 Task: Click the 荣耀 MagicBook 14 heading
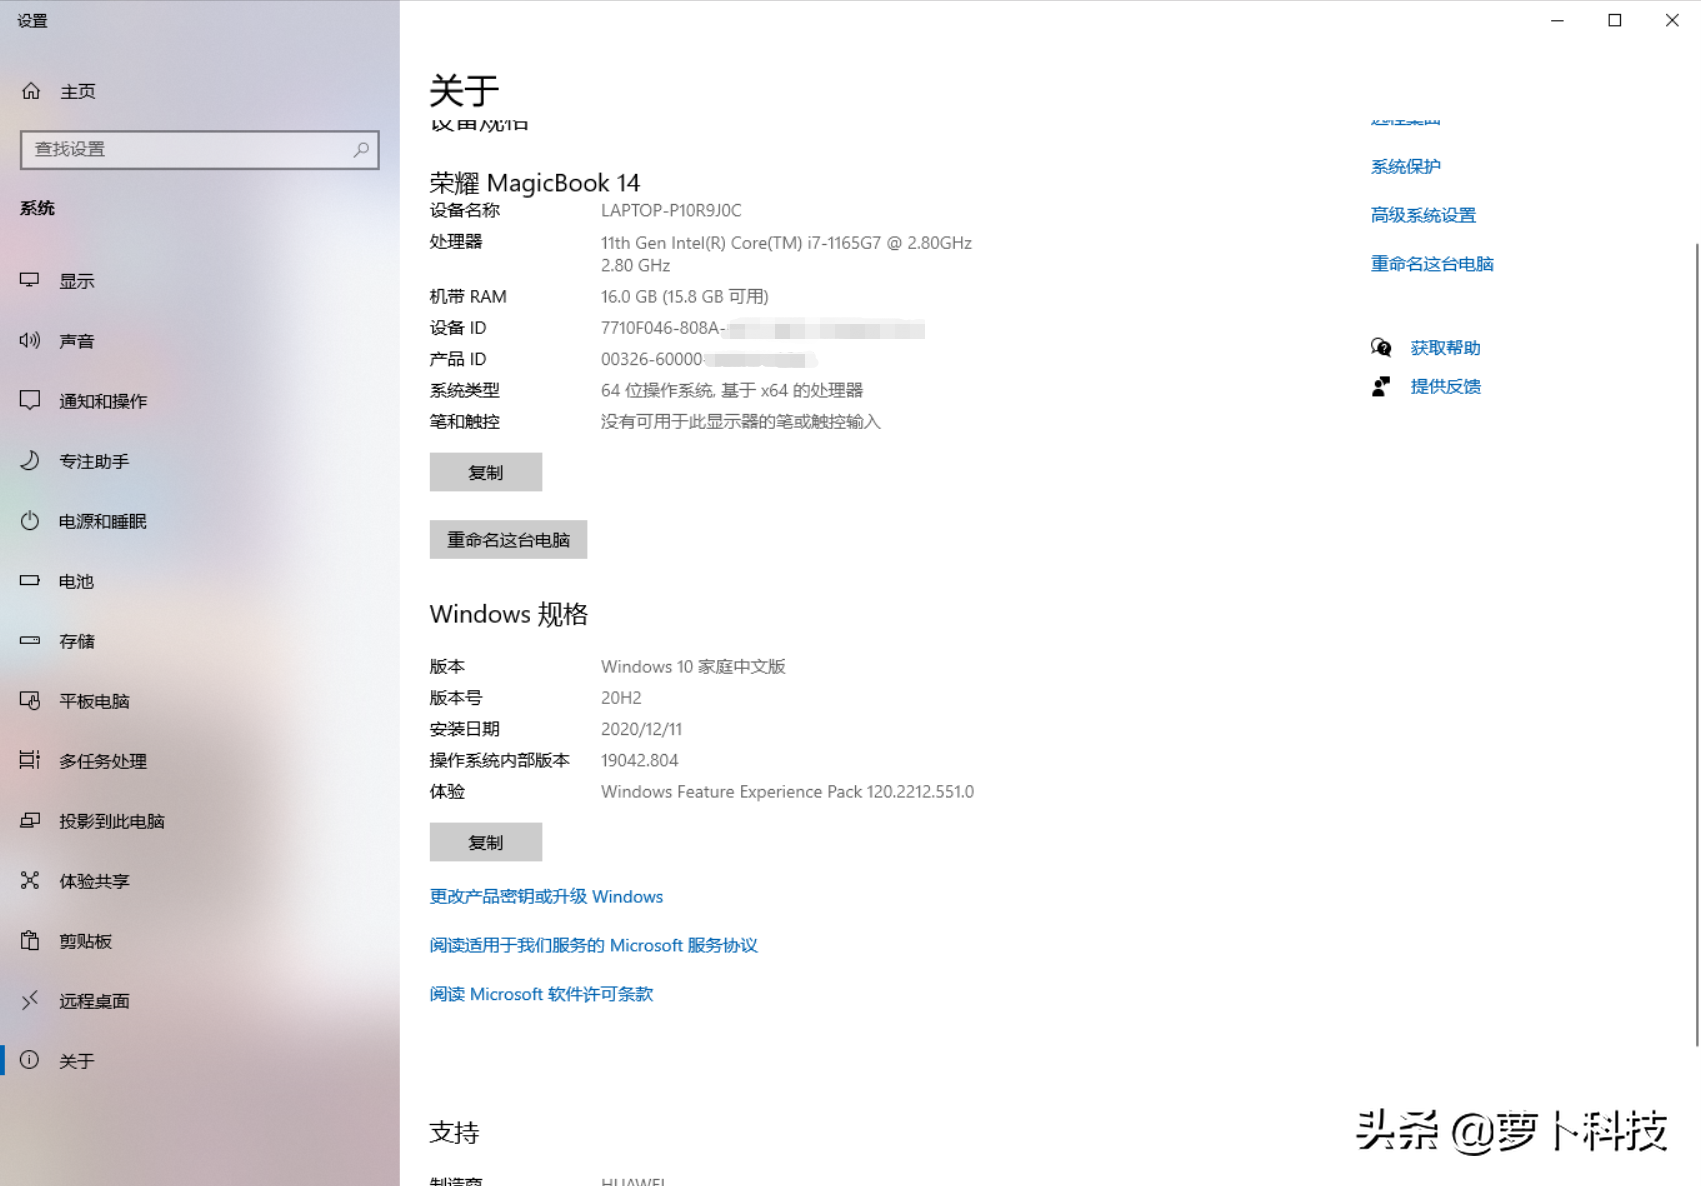click(x=535, y=182)
